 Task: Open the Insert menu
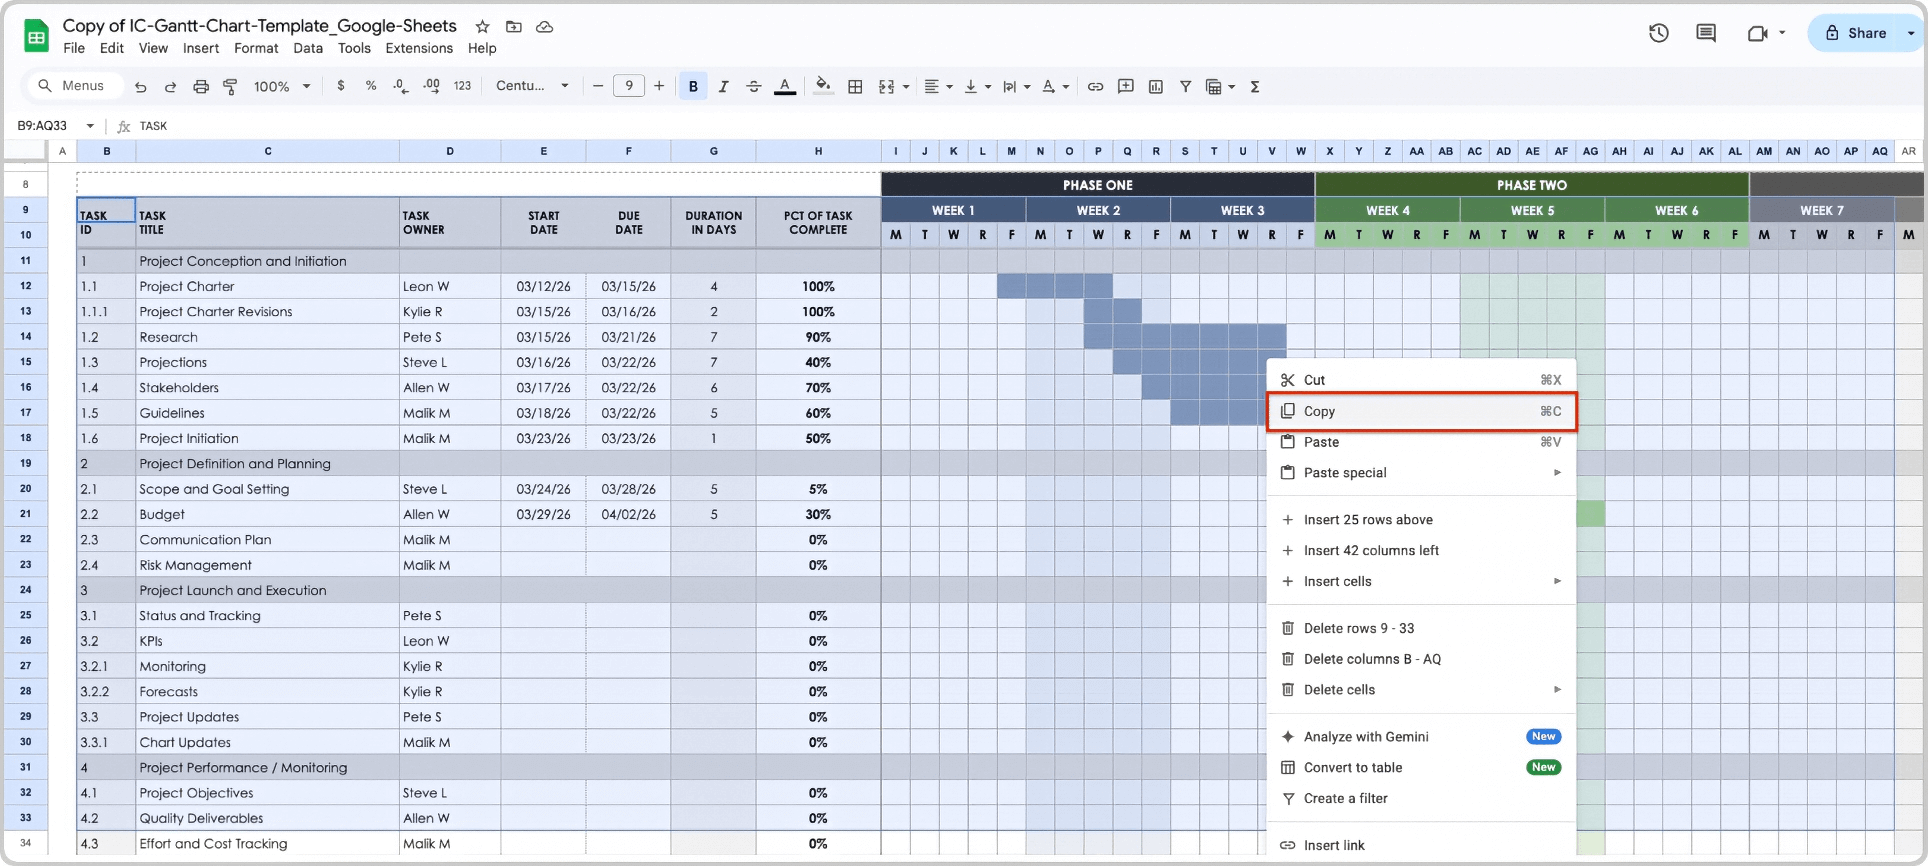[x=201, y=48]
